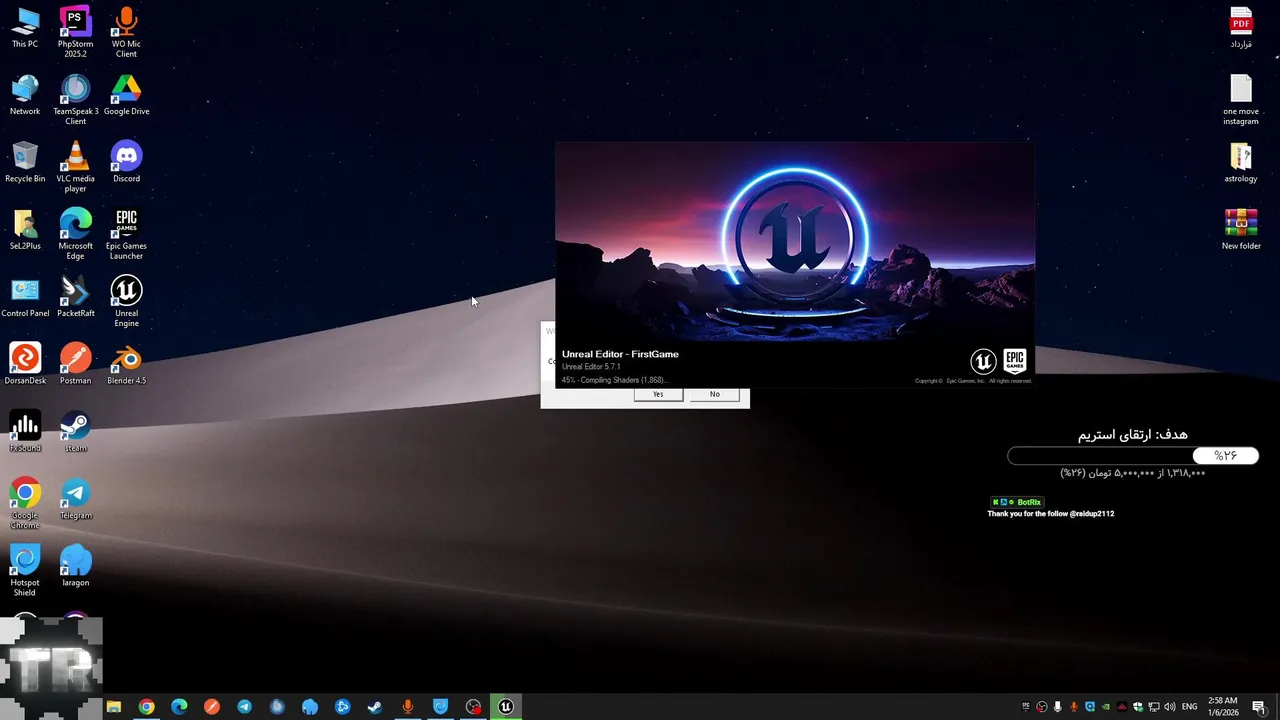
Task: Click the stream goal progress bar
Action: [x=1133, y=456]
